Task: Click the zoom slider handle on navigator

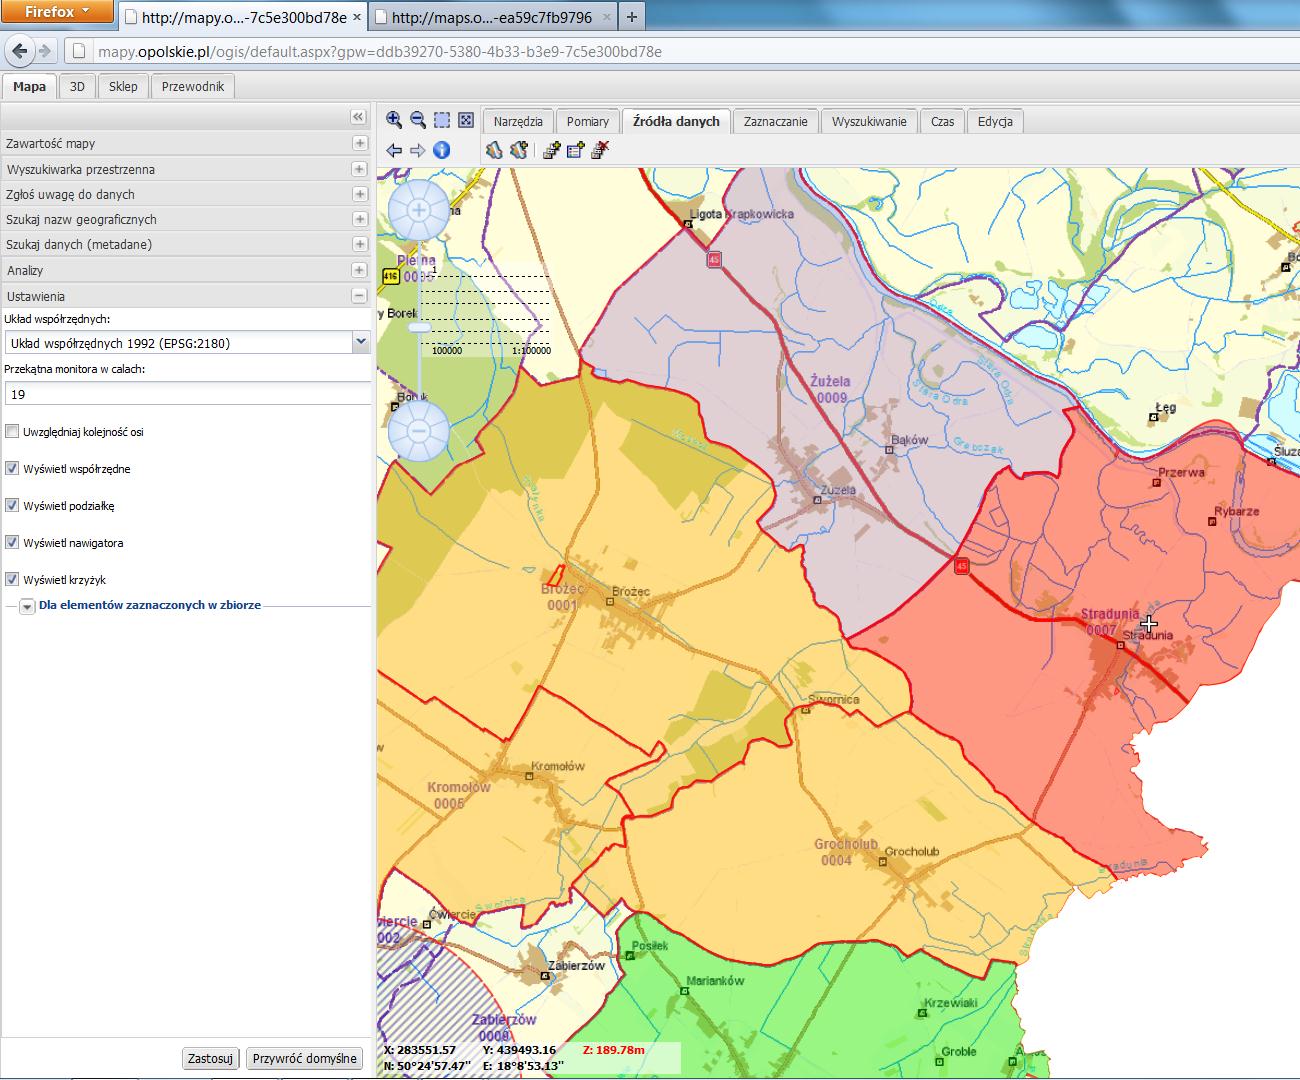Action: click(419, 328)
